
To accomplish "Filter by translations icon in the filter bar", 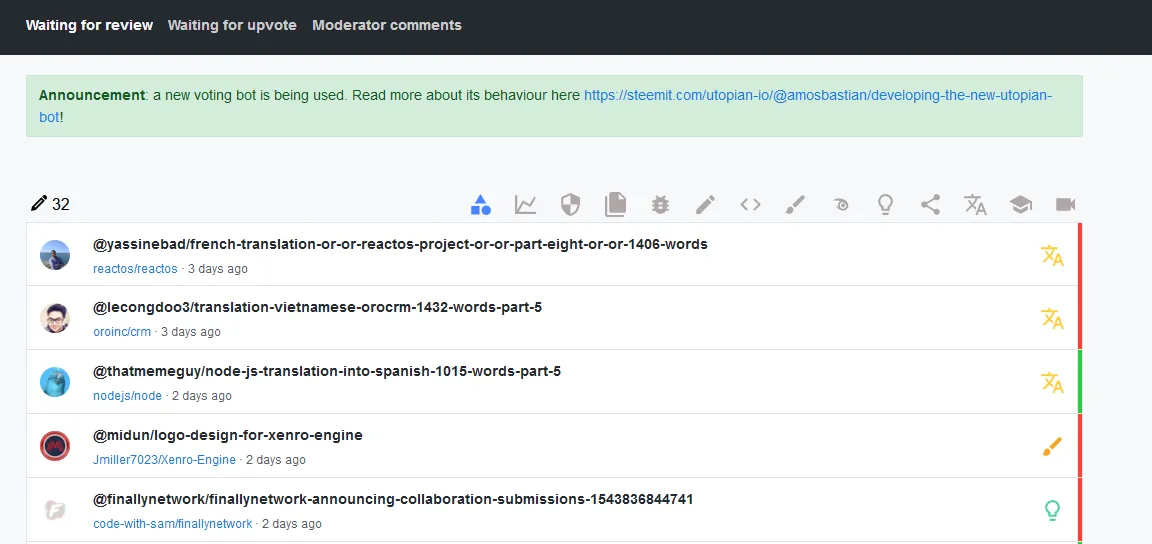I will pos(975,205).
